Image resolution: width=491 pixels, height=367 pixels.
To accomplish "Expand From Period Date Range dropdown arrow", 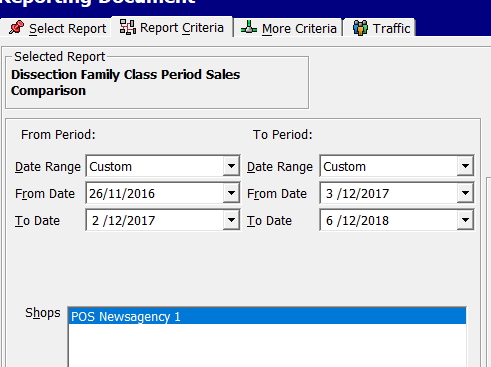I will (231, 166).
